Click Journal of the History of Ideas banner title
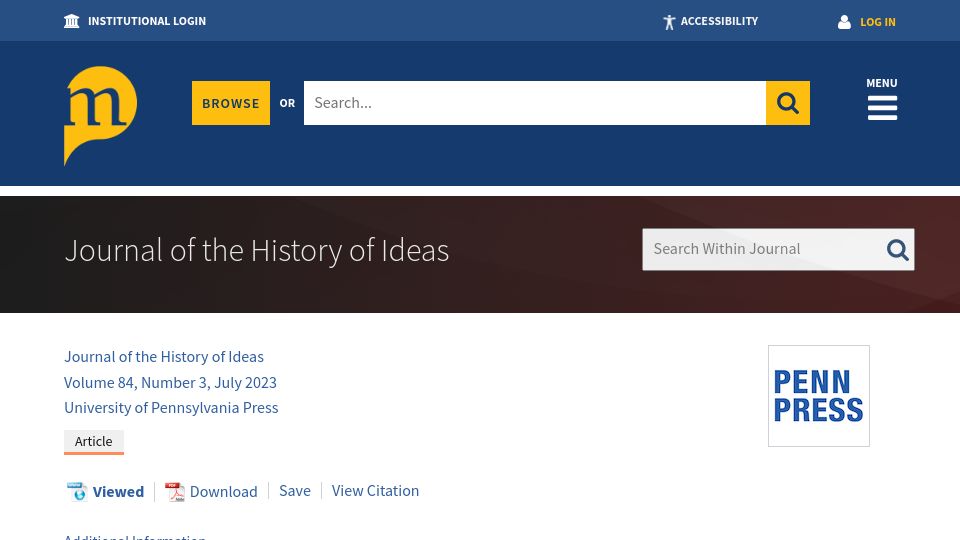The image size is (960, 540). (x=257, y=250)
